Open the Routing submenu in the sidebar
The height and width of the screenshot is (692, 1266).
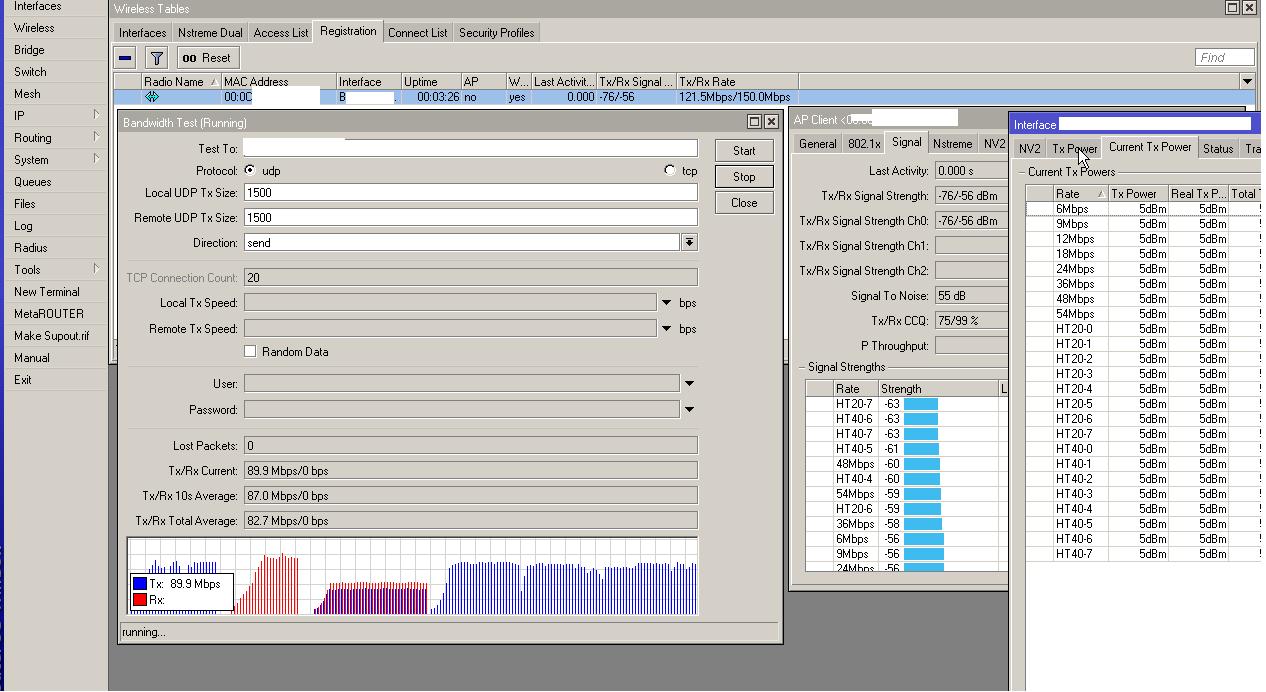tap(54, 138)
